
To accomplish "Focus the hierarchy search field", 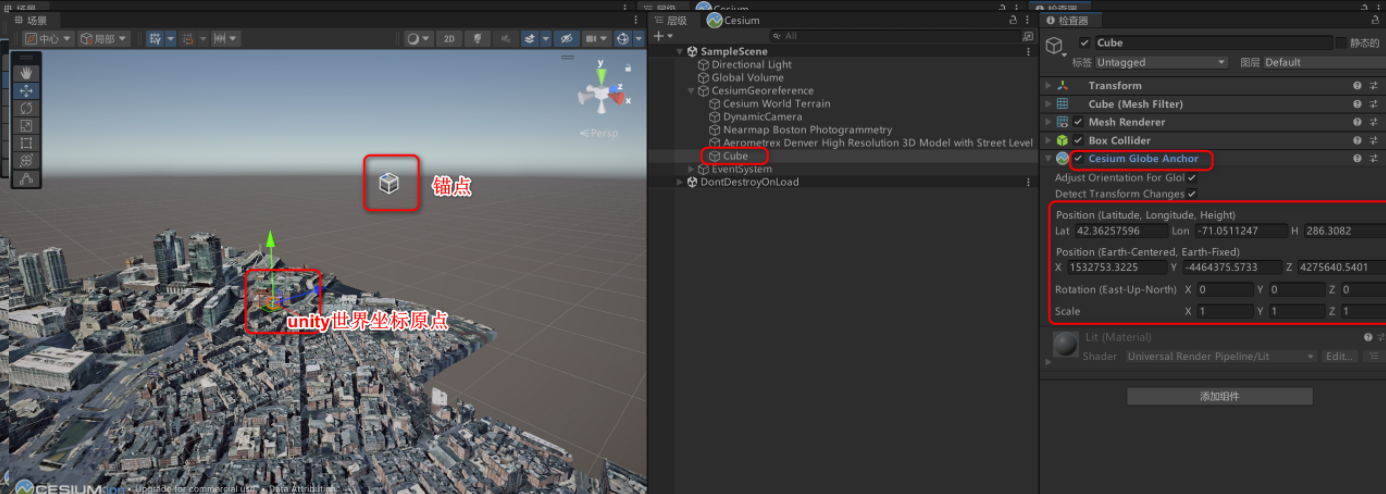I will click(895, 36).
